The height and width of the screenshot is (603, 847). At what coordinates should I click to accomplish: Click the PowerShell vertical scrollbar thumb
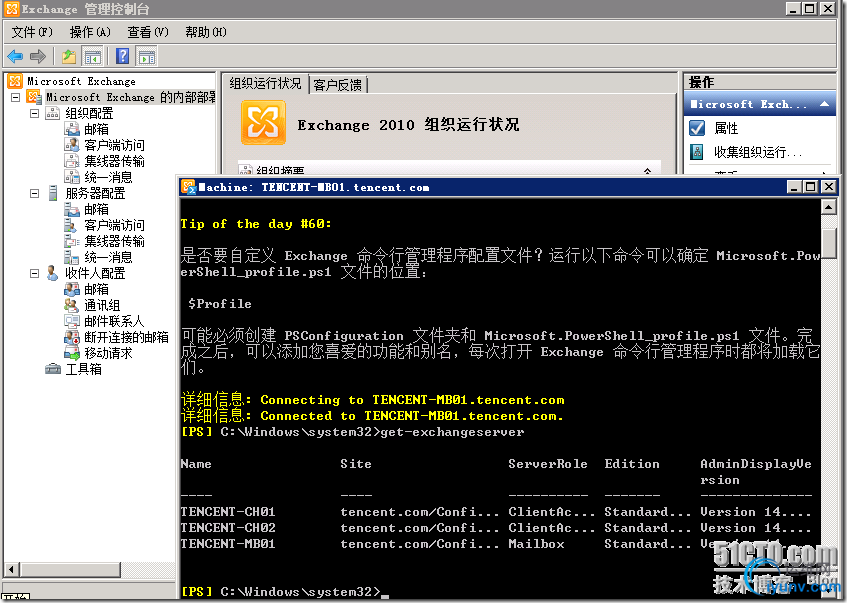click(829, 242)
